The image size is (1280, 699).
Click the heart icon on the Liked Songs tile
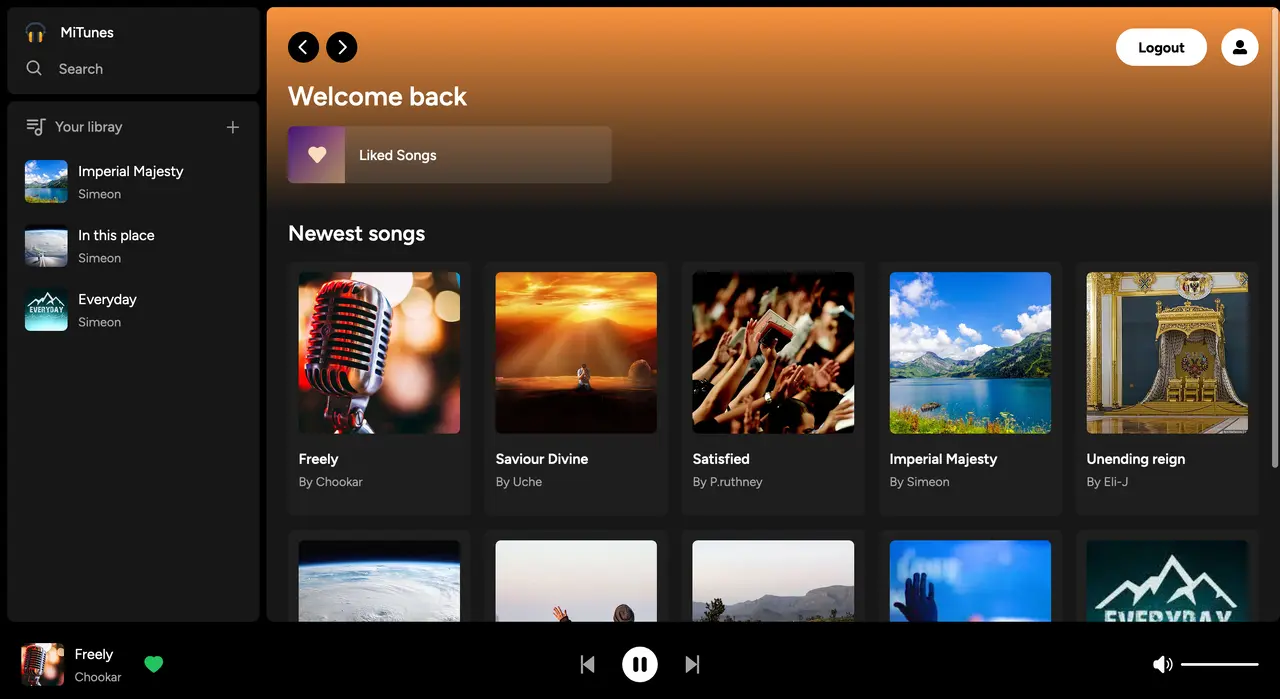click(x=317, y=155)
